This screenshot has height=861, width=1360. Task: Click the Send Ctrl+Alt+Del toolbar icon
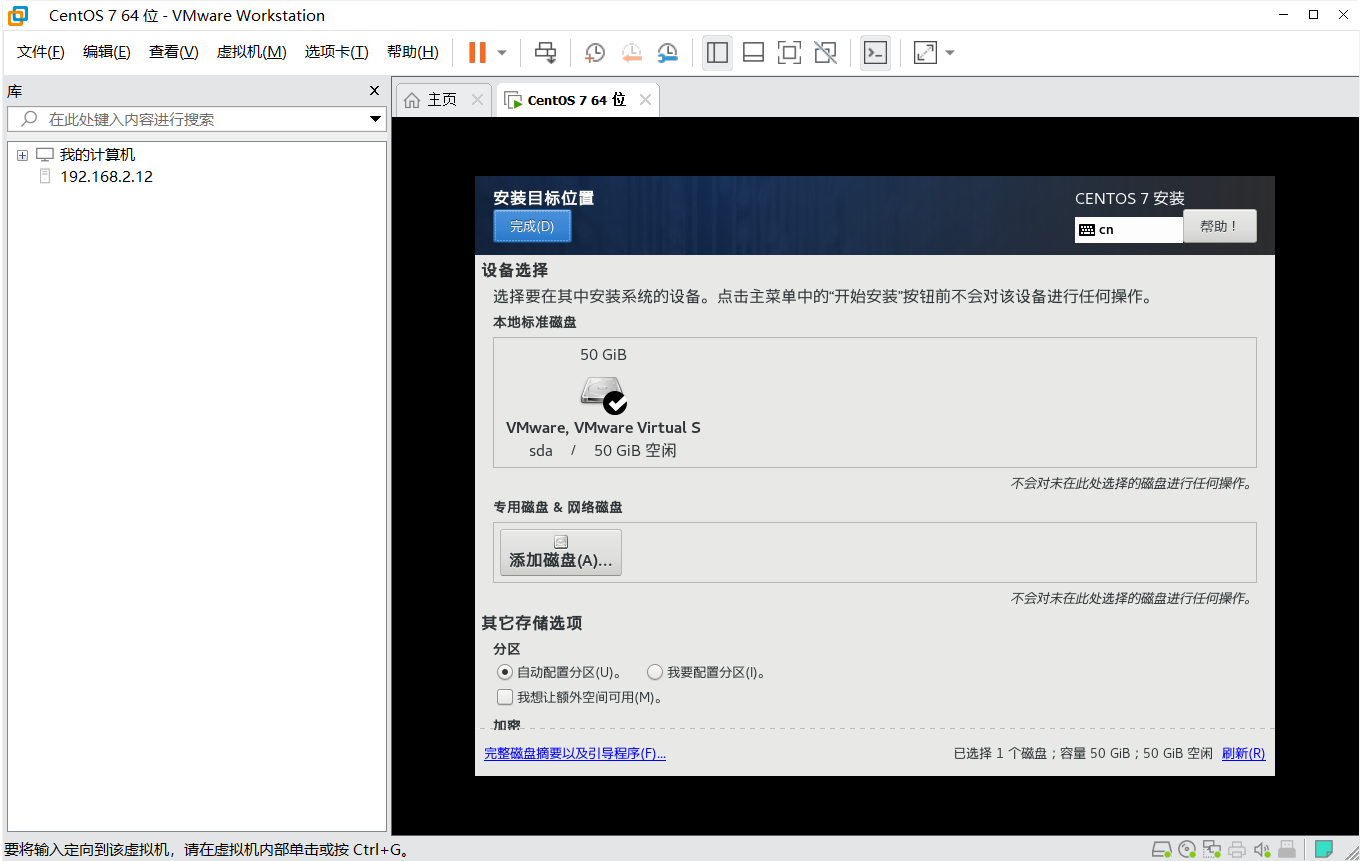[545, 52]
